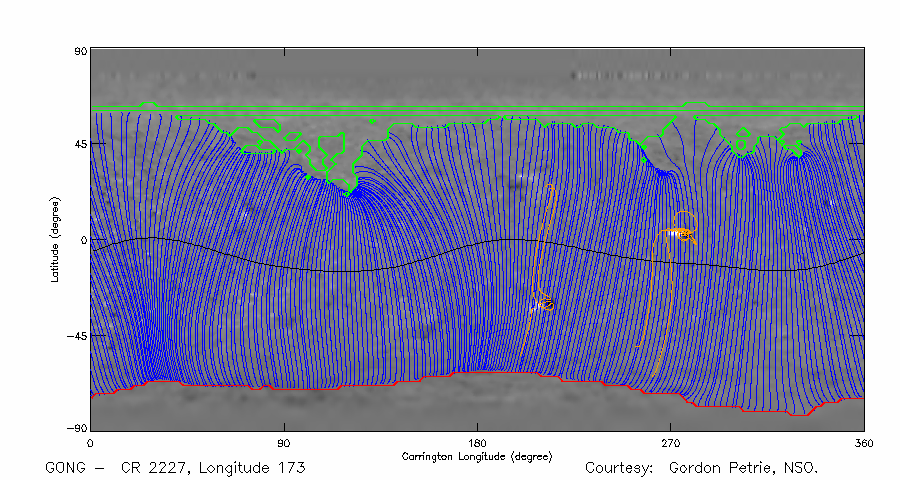Select the 0 tick label on longitude axis
The height and width of the screenshot is (480, 900).
(91, 442)
